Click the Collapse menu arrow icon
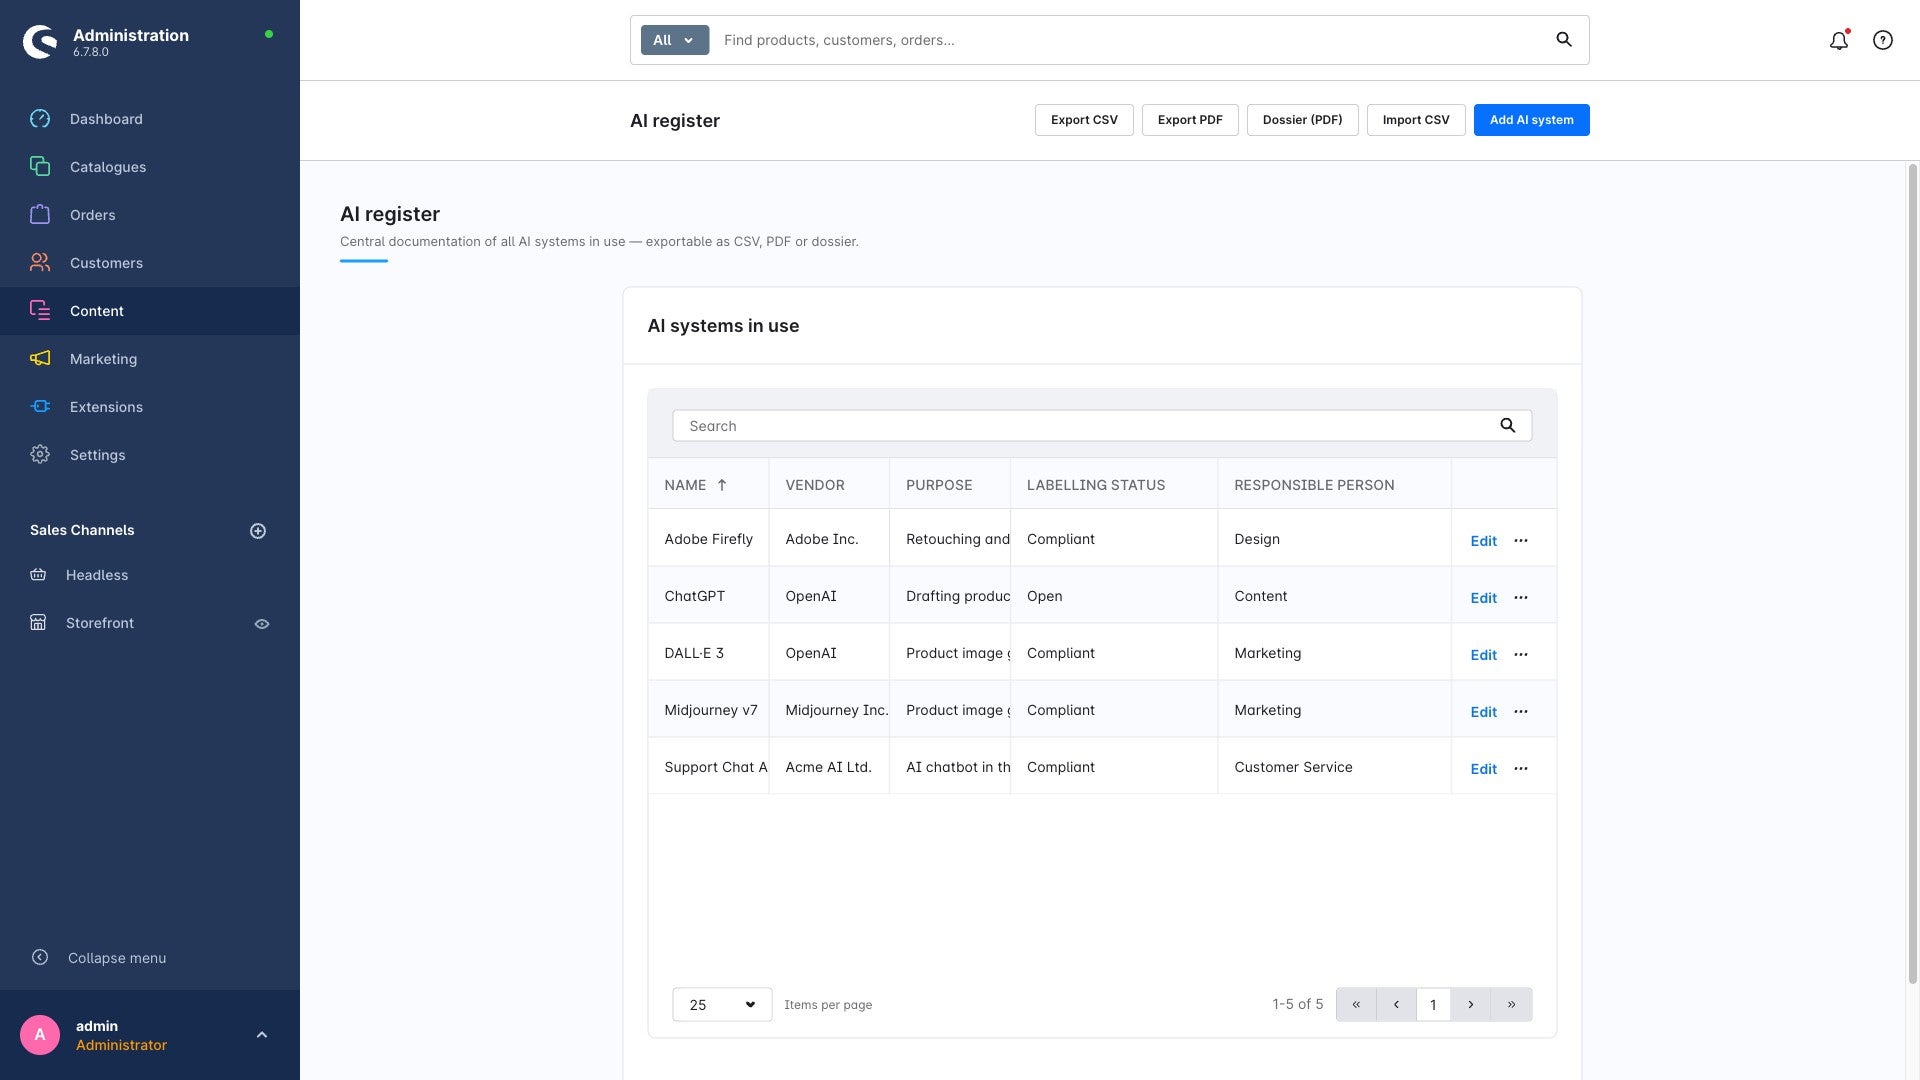 40,958
